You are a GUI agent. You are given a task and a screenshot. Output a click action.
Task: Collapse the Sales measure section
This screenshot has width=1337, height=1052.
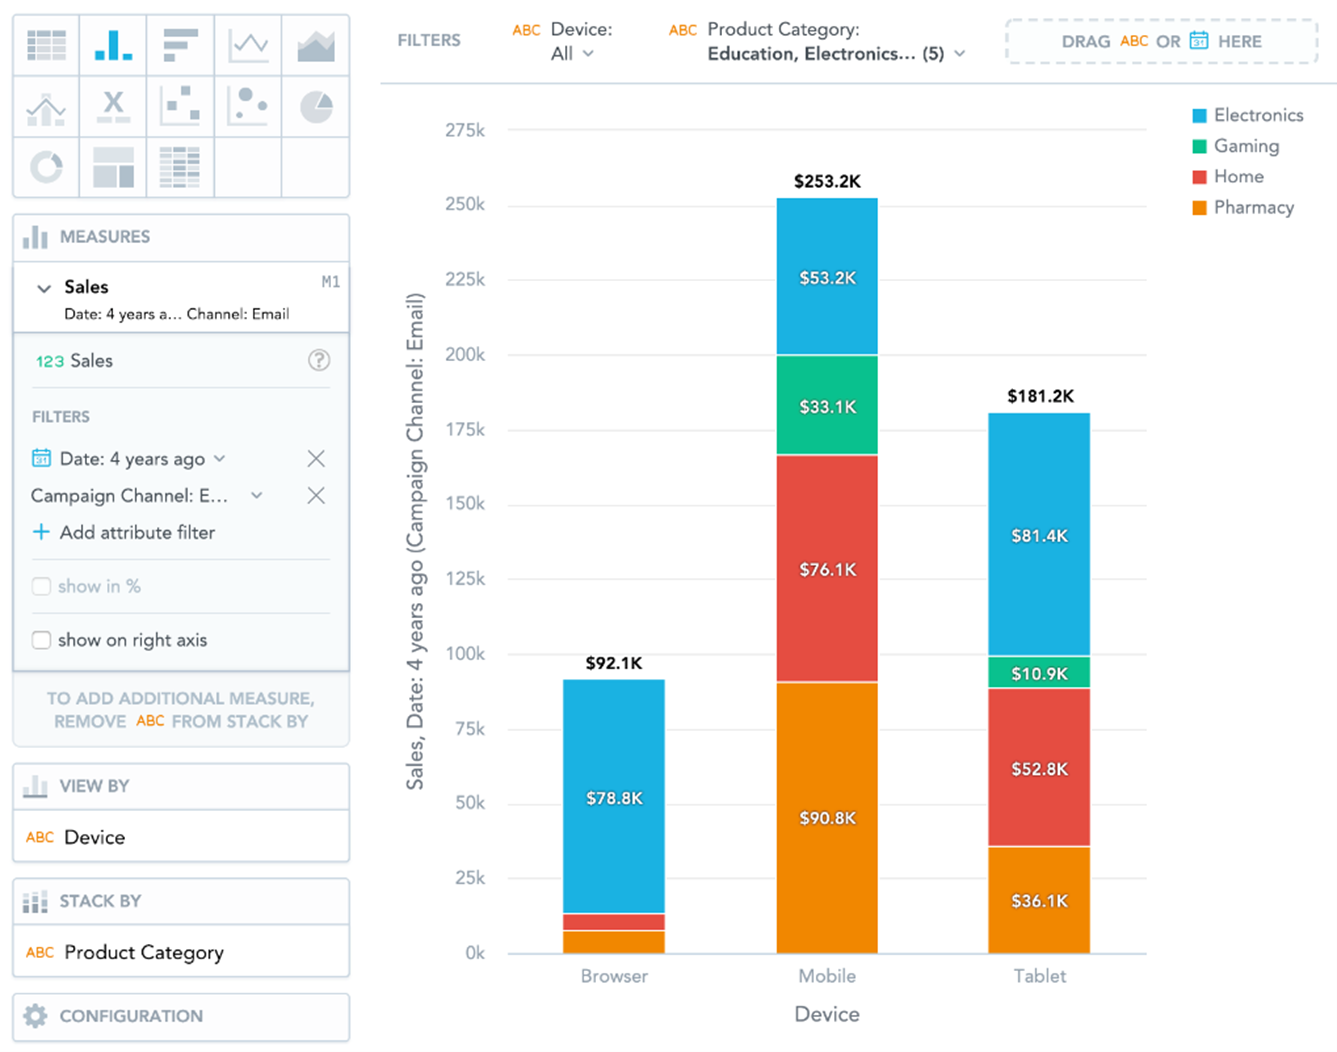click(x=44, y=288)
